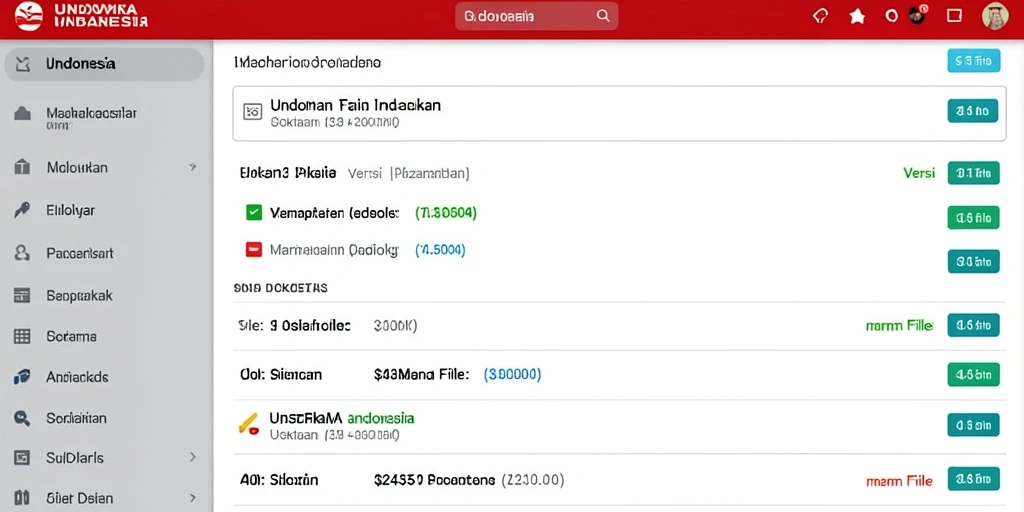The image size is (1024, 512).
Task: Click the icon box beside Undoman Fain Indaekan
Action: tap(253, 111)
